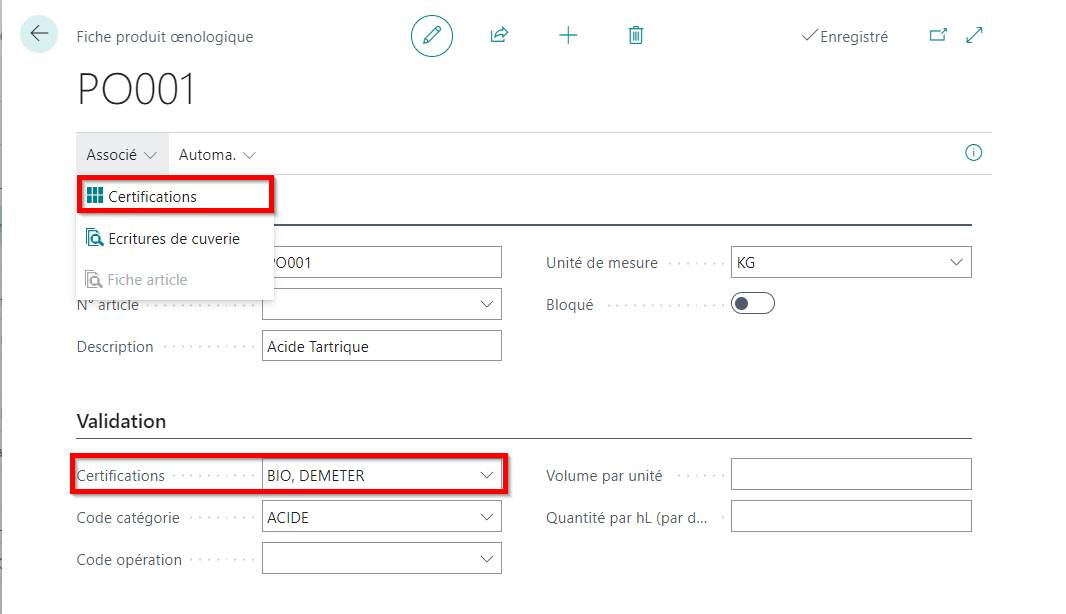This screenshot has height=614, width=1066.
Task: Open Code catégorie ACIDE dropdown
Action: [487, 517]
